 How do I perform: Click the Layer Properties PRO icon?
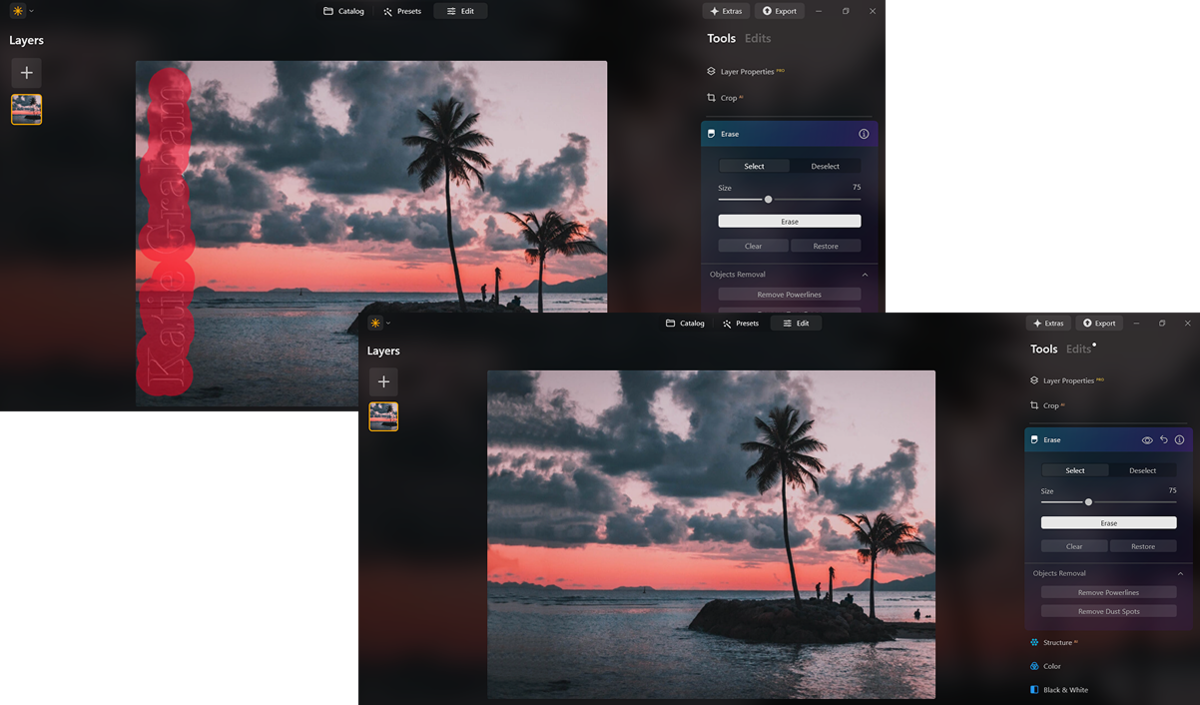(x=1034, y=380)
